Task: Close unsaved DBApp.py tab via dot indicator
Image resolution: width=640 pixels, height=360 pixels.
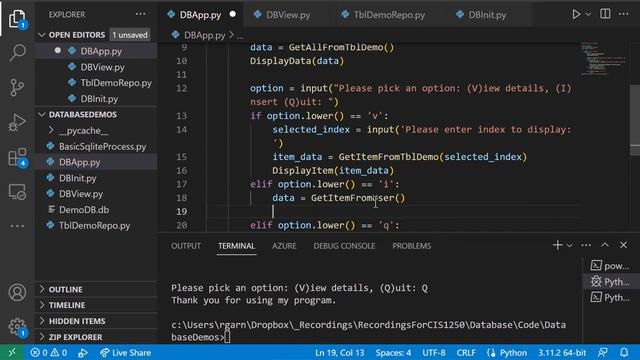Action: point(233,14)
